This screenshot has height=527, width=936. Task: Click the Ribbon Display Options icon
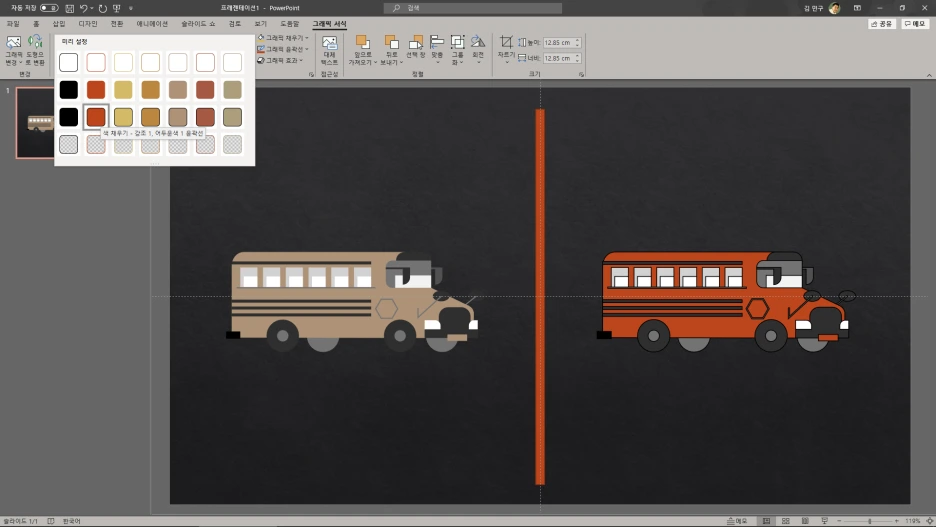coord(857,8)
